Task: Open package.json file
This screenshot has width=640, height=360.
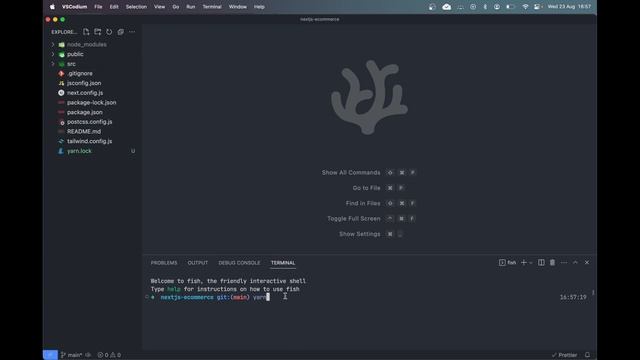Action: pyautogui.click(x=85, y=112)
